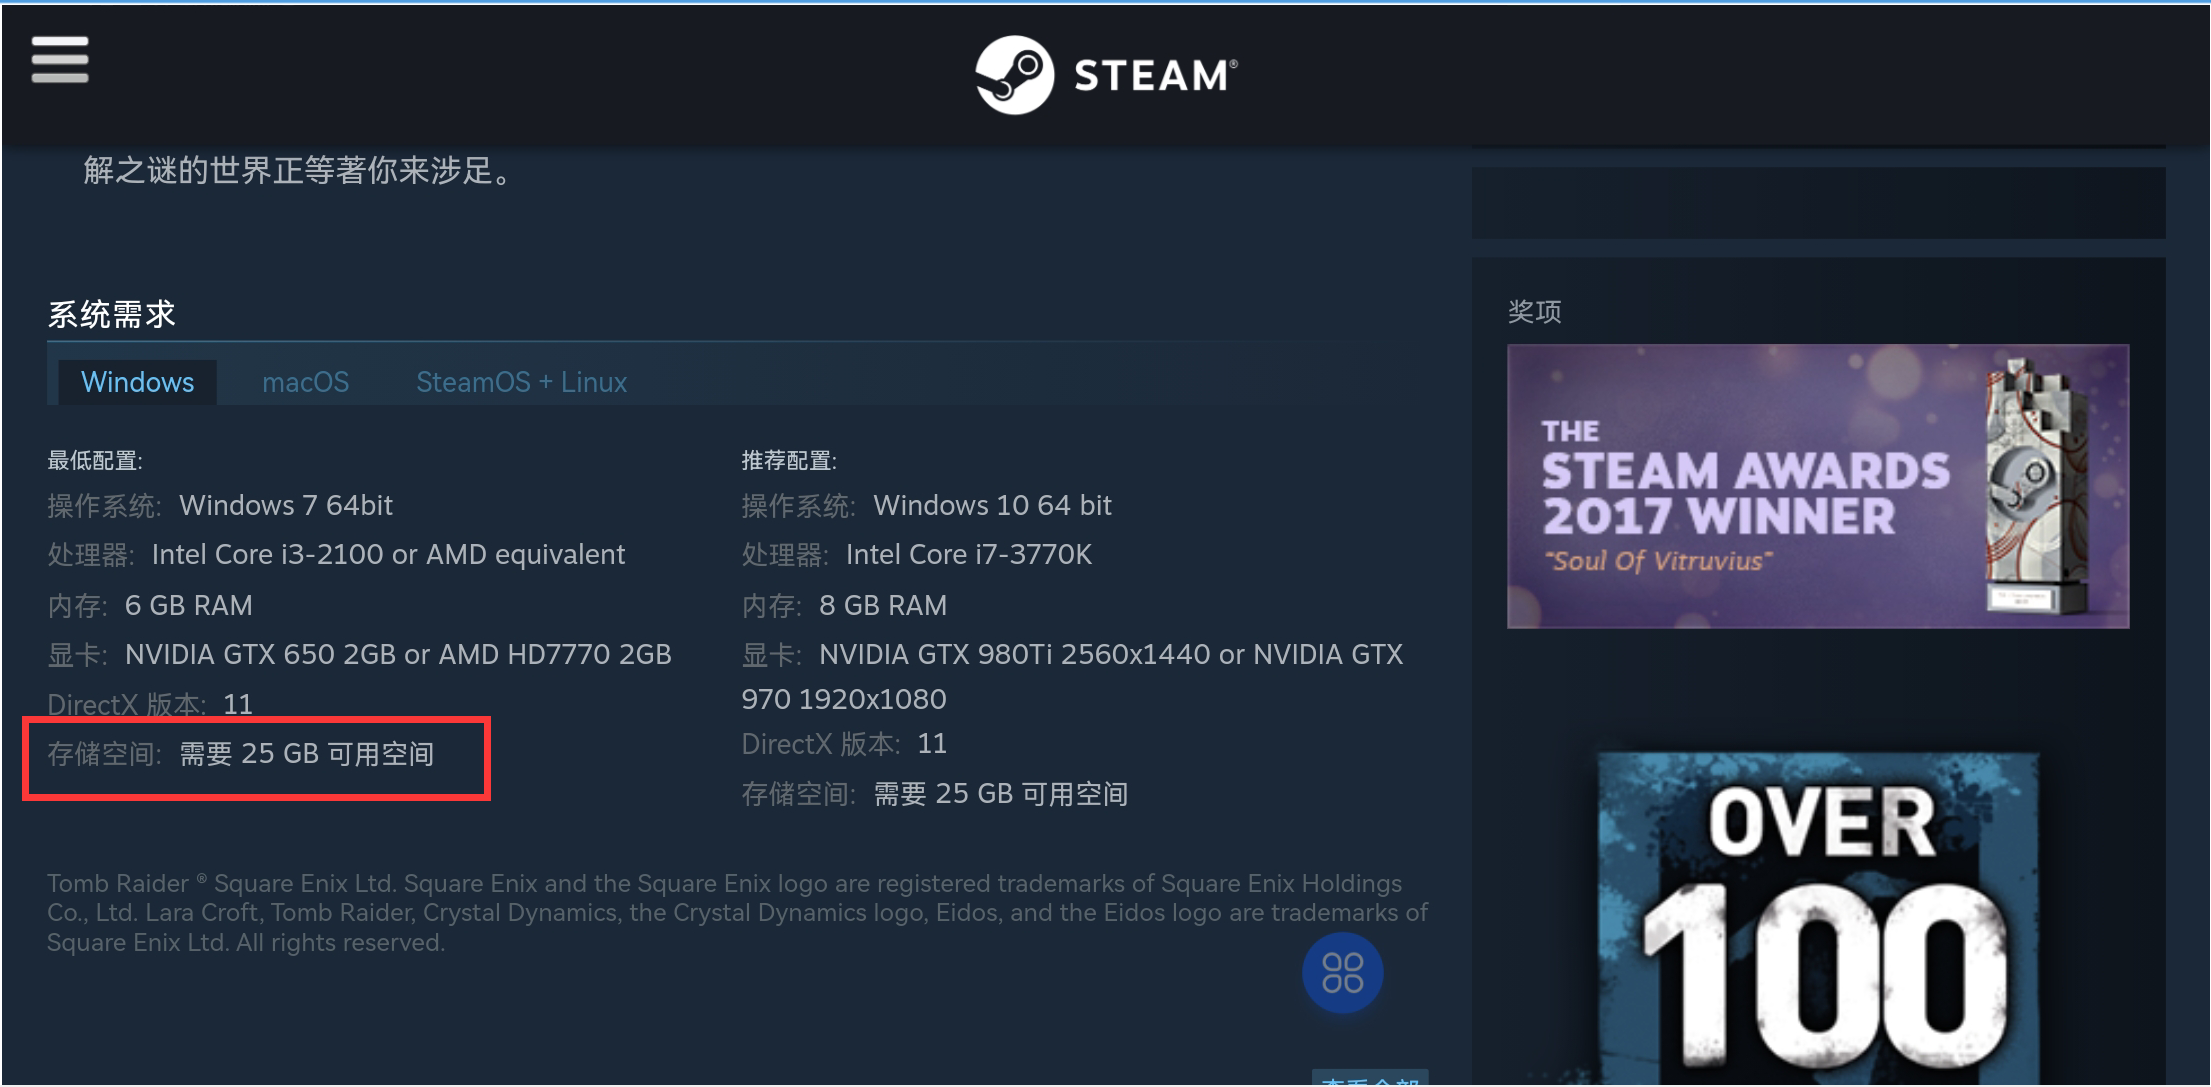The width and height of the screenshot is (2211, 1087).
Task: Select the Windows requirements tab
Action: coord(138,382)
